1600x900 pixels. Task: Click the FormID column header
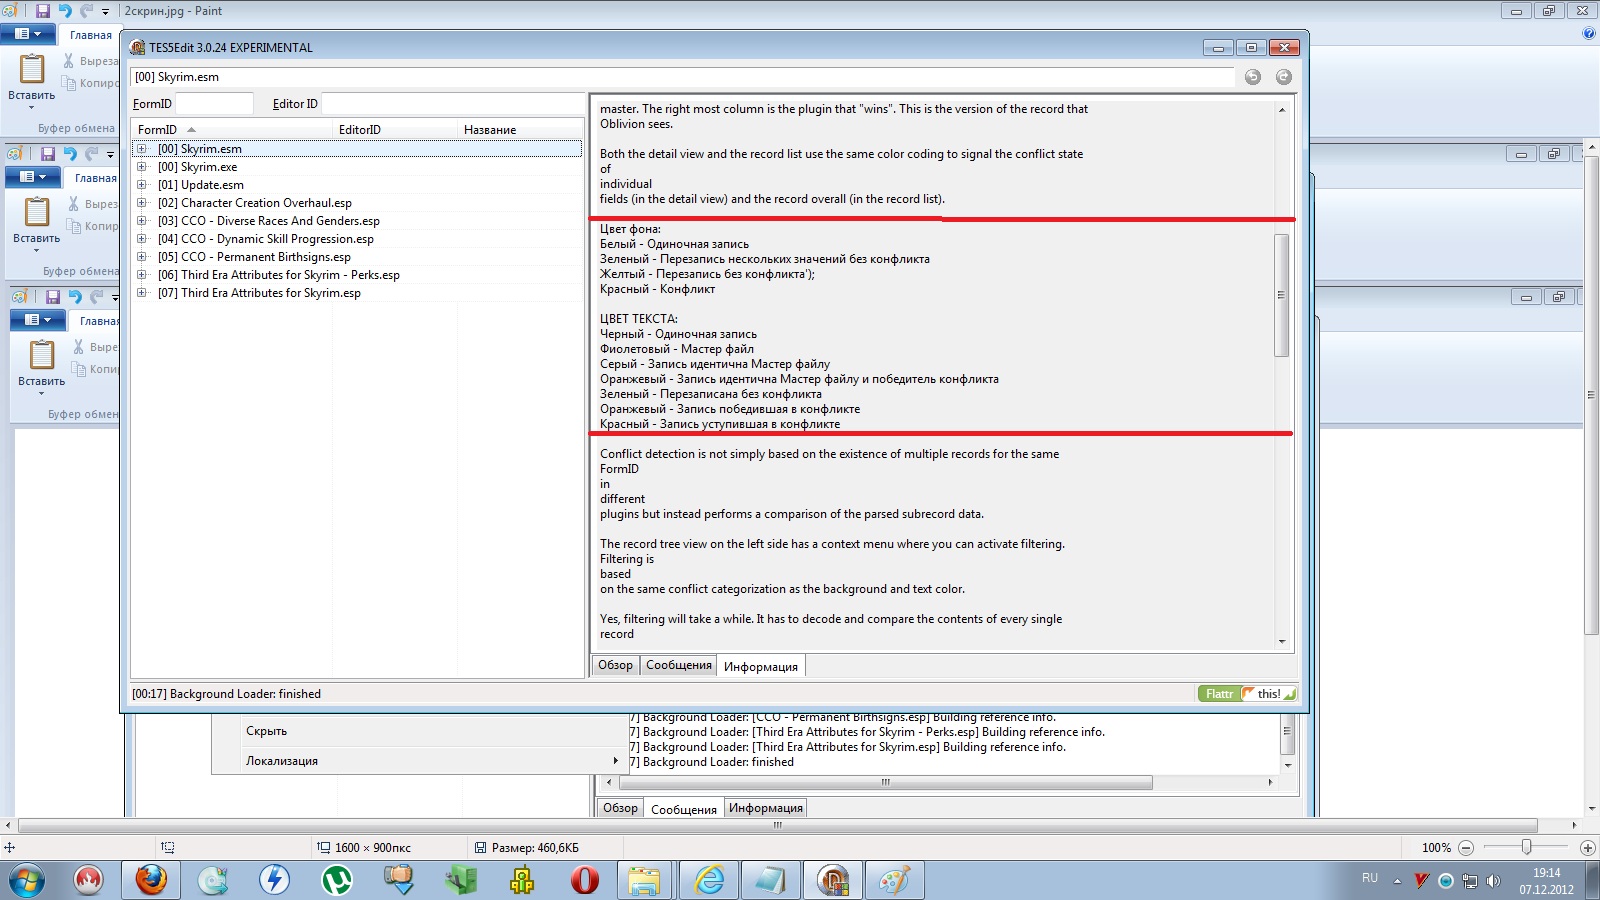click(232, 130)
